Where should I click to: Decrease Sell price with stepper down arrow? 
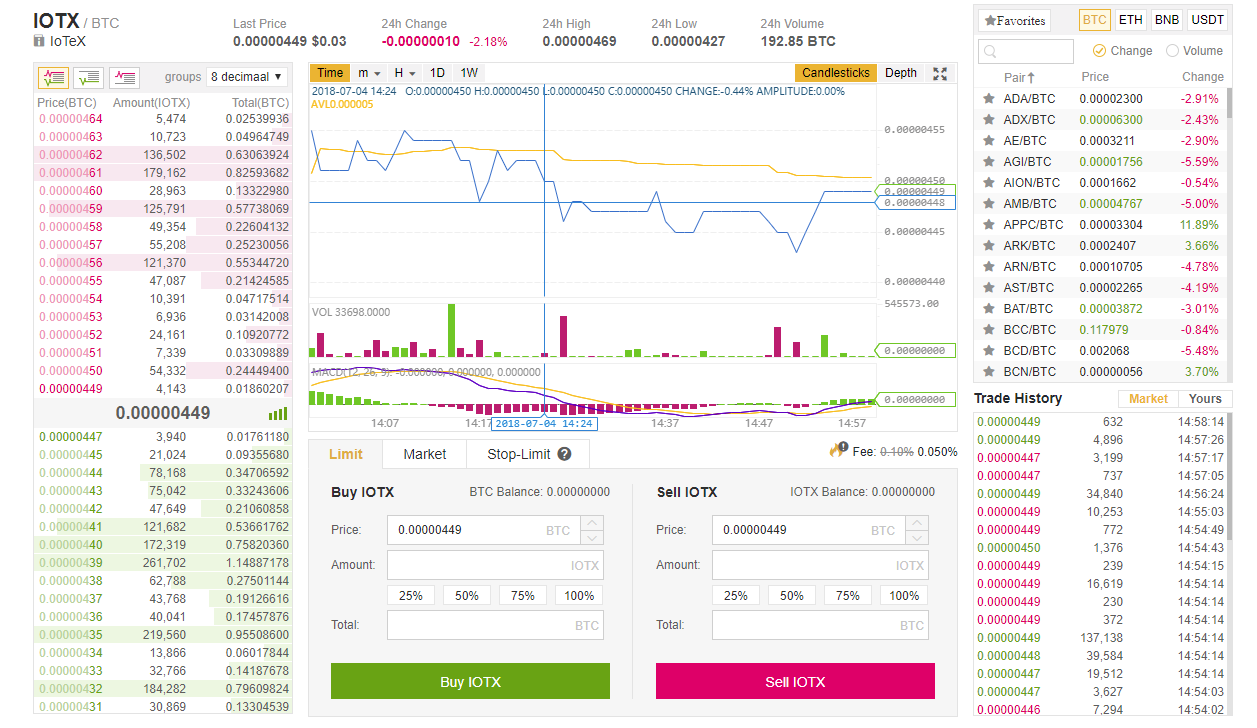pyautogui.click(x=917, y=537)
